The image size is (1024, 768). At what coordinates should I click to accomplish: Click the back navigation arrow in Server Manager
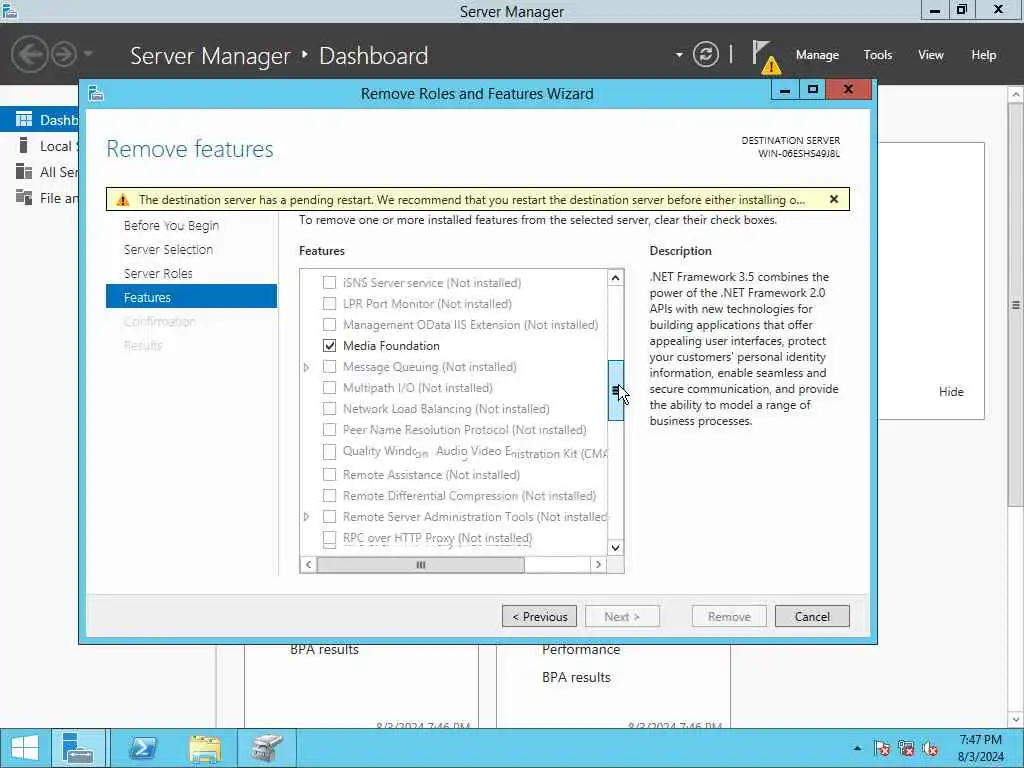(x=29, y=54)
